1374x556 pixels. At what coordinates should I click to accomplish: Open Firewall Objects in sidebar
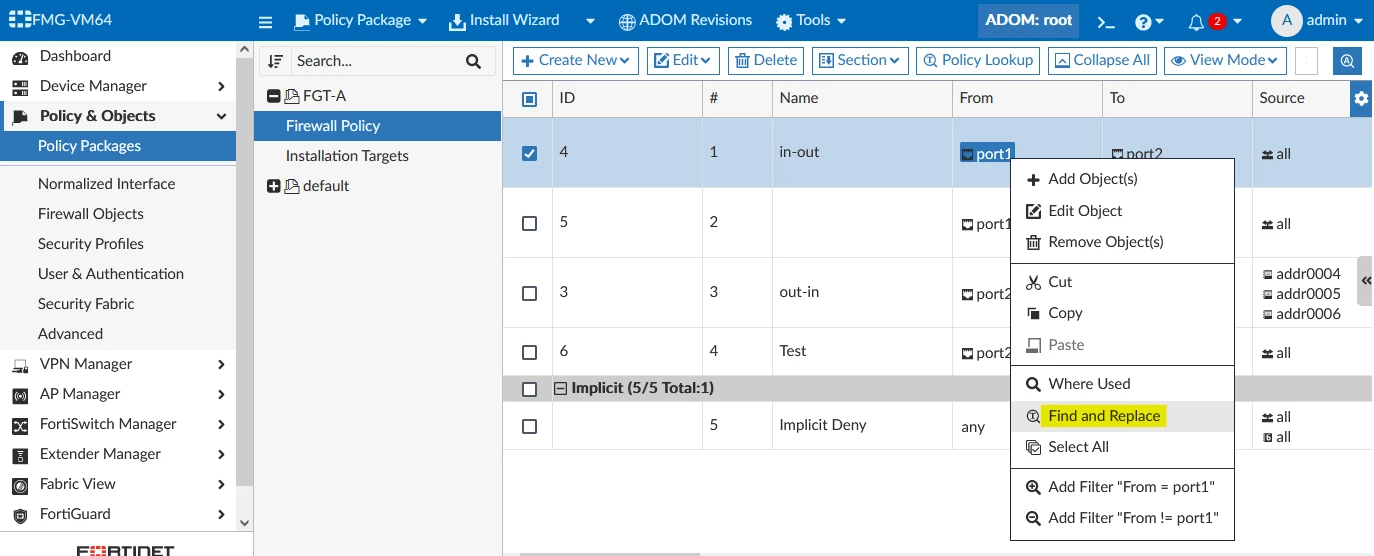tap(91, 214)
